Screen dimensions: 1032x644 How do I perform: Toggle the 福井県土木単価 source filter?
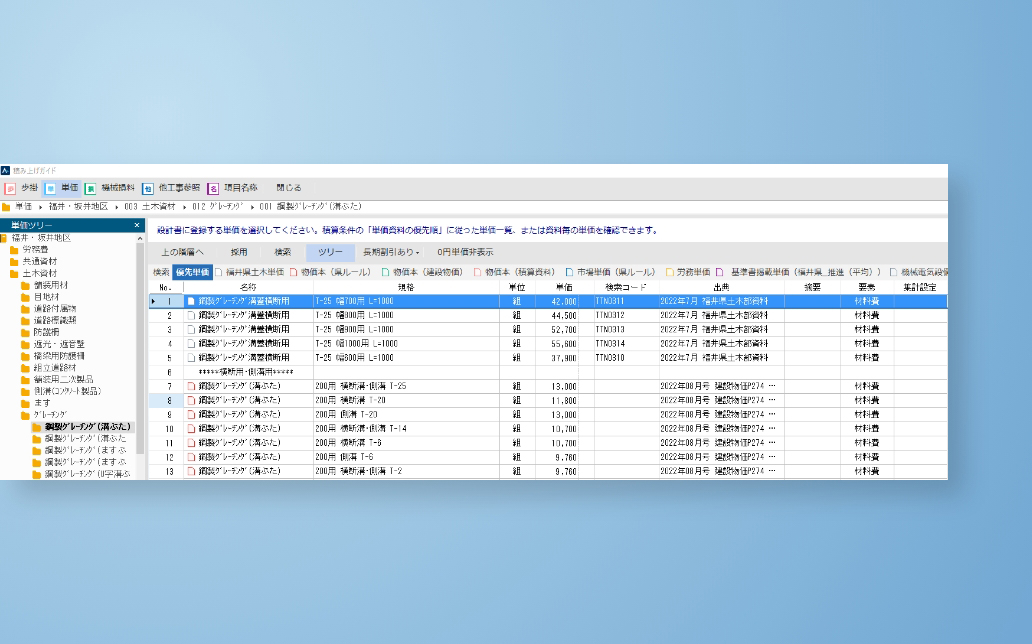pos(219,271)
